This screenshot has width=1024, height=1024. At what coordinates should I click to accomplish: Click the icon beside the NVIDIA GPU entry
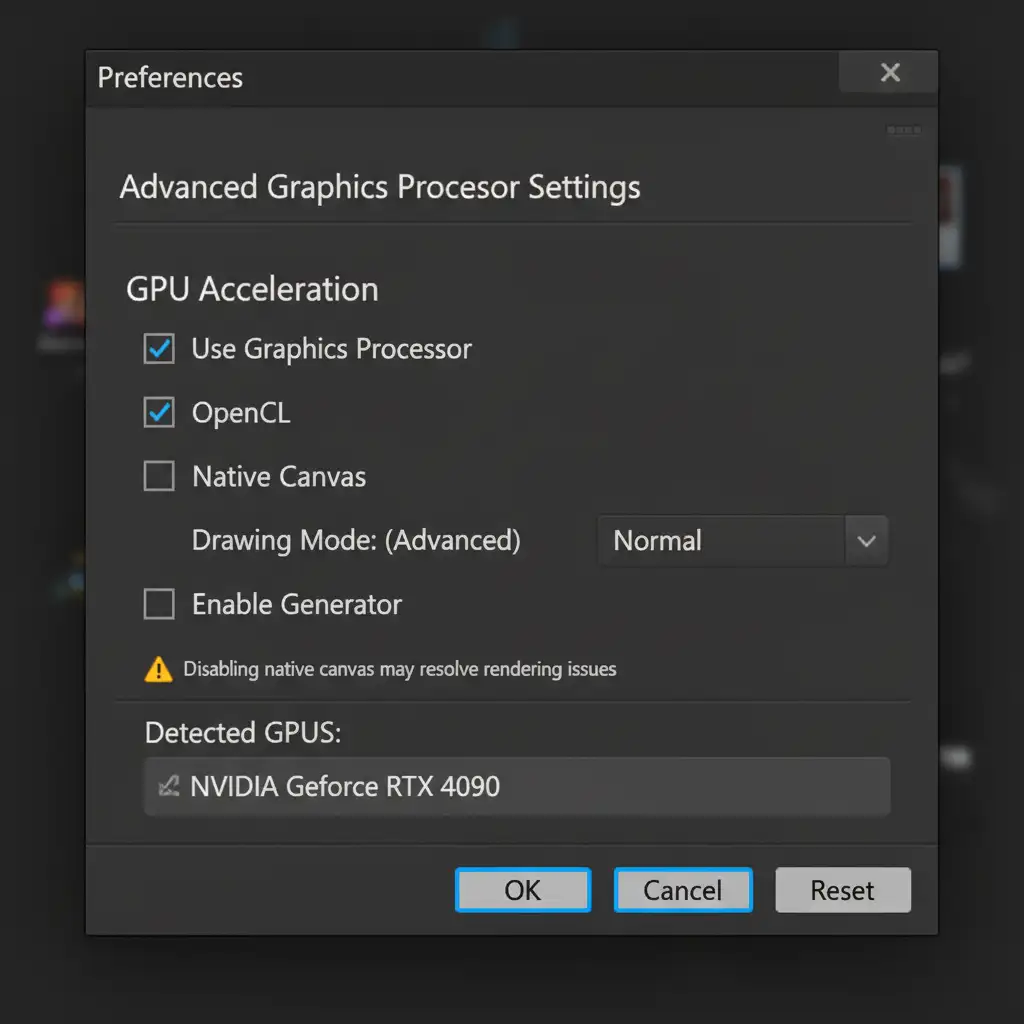coord(169,786)
